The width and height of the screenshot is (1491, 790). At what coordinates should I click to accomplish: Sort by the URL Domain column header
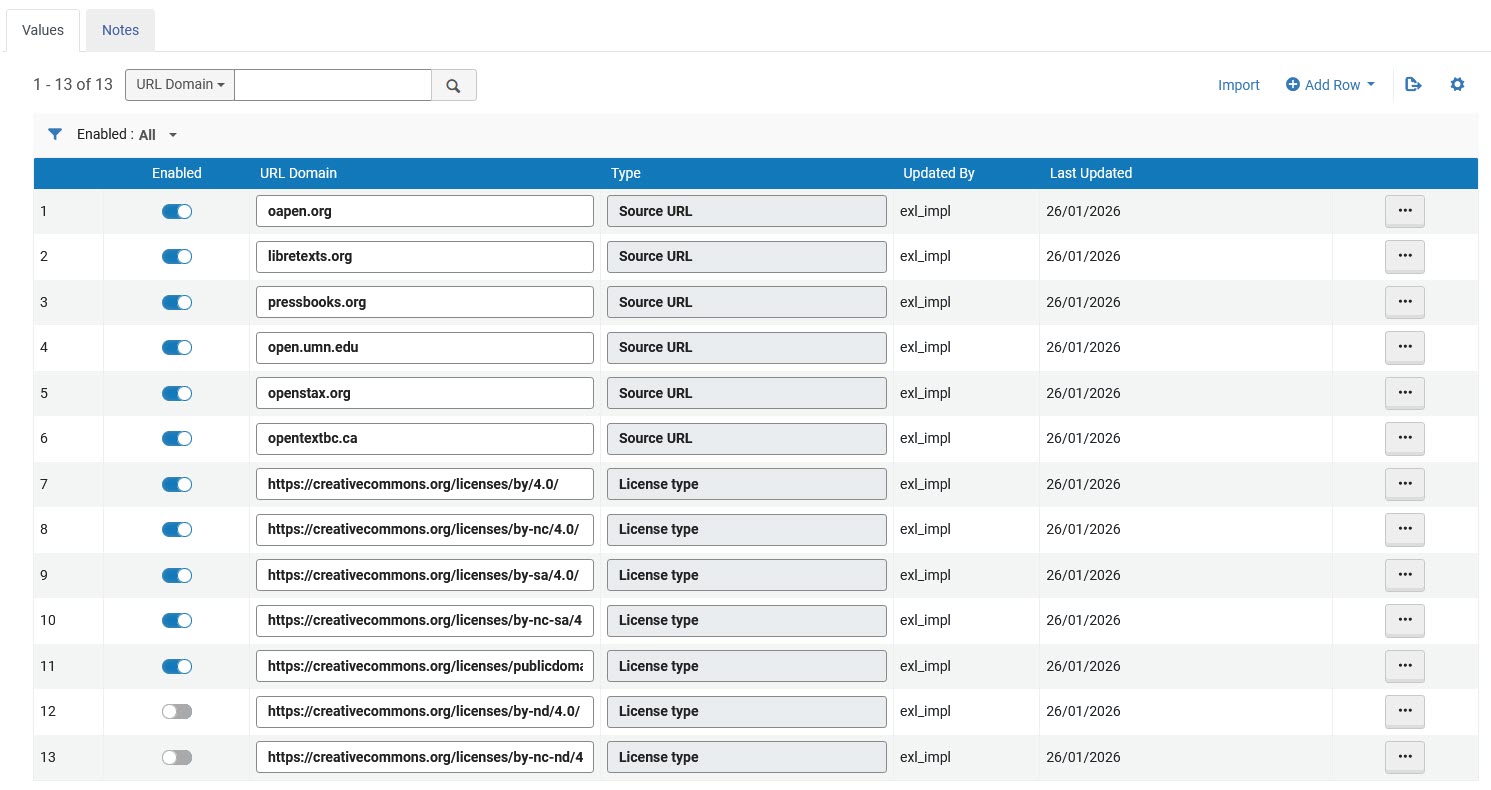298,173
